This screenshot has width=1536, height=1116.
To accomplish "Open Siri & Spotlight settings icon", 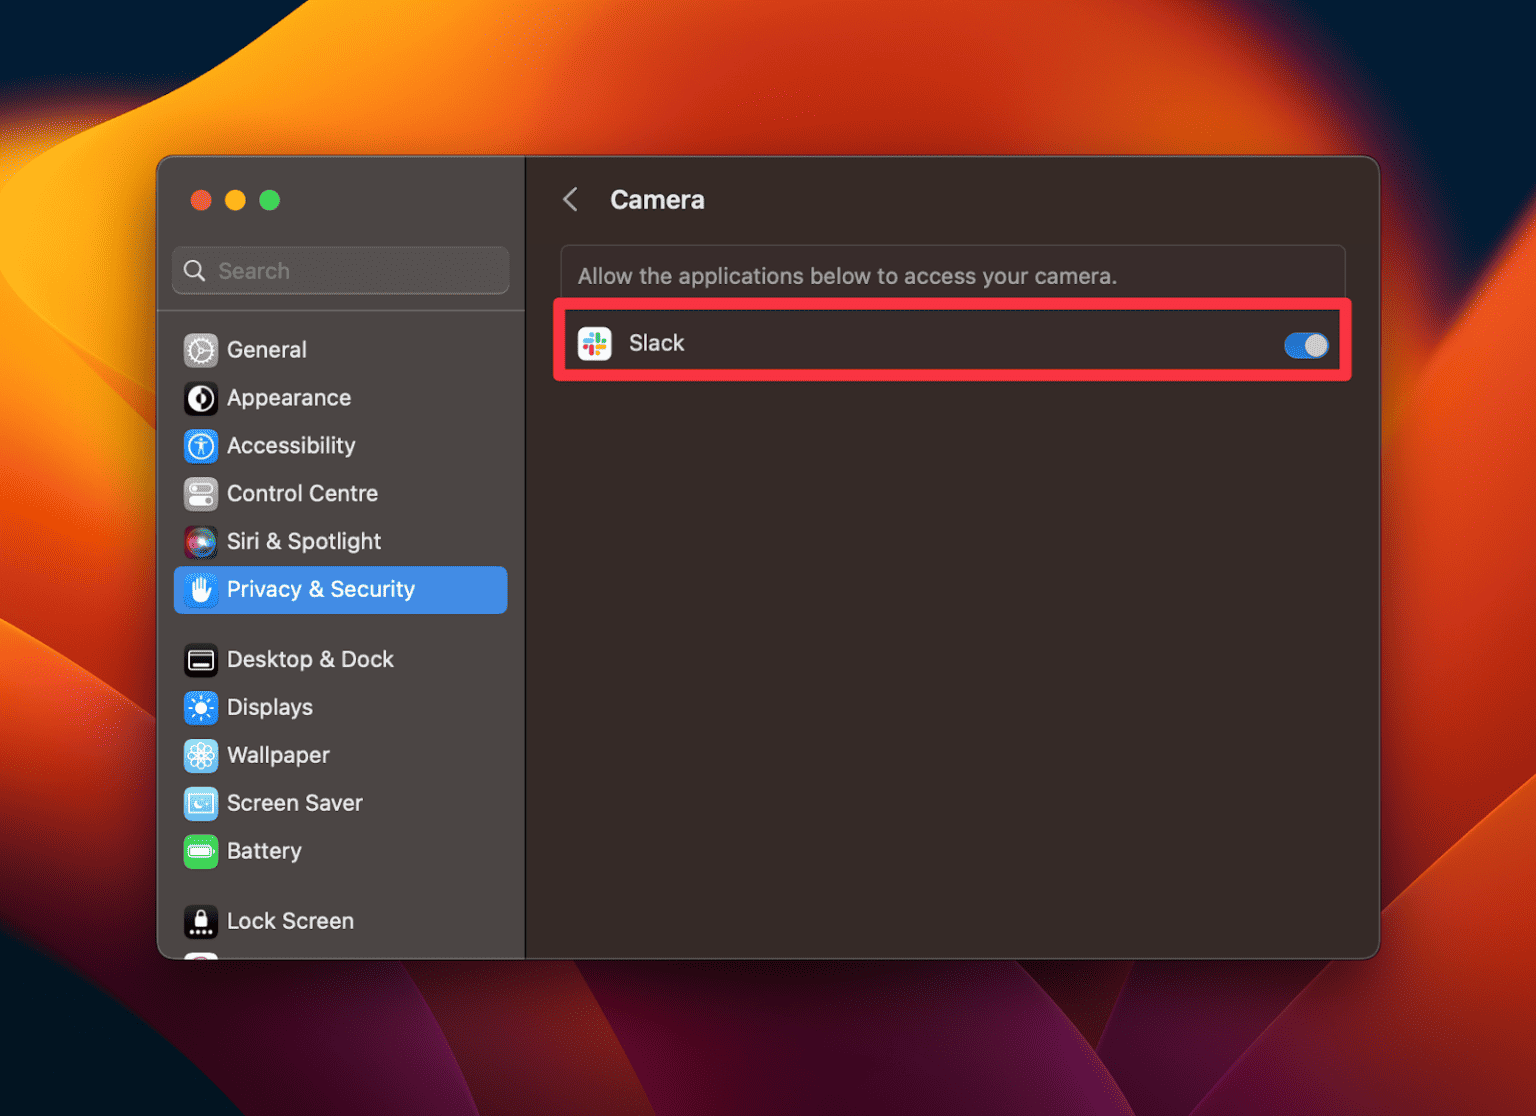I will (x=201, y=541).
